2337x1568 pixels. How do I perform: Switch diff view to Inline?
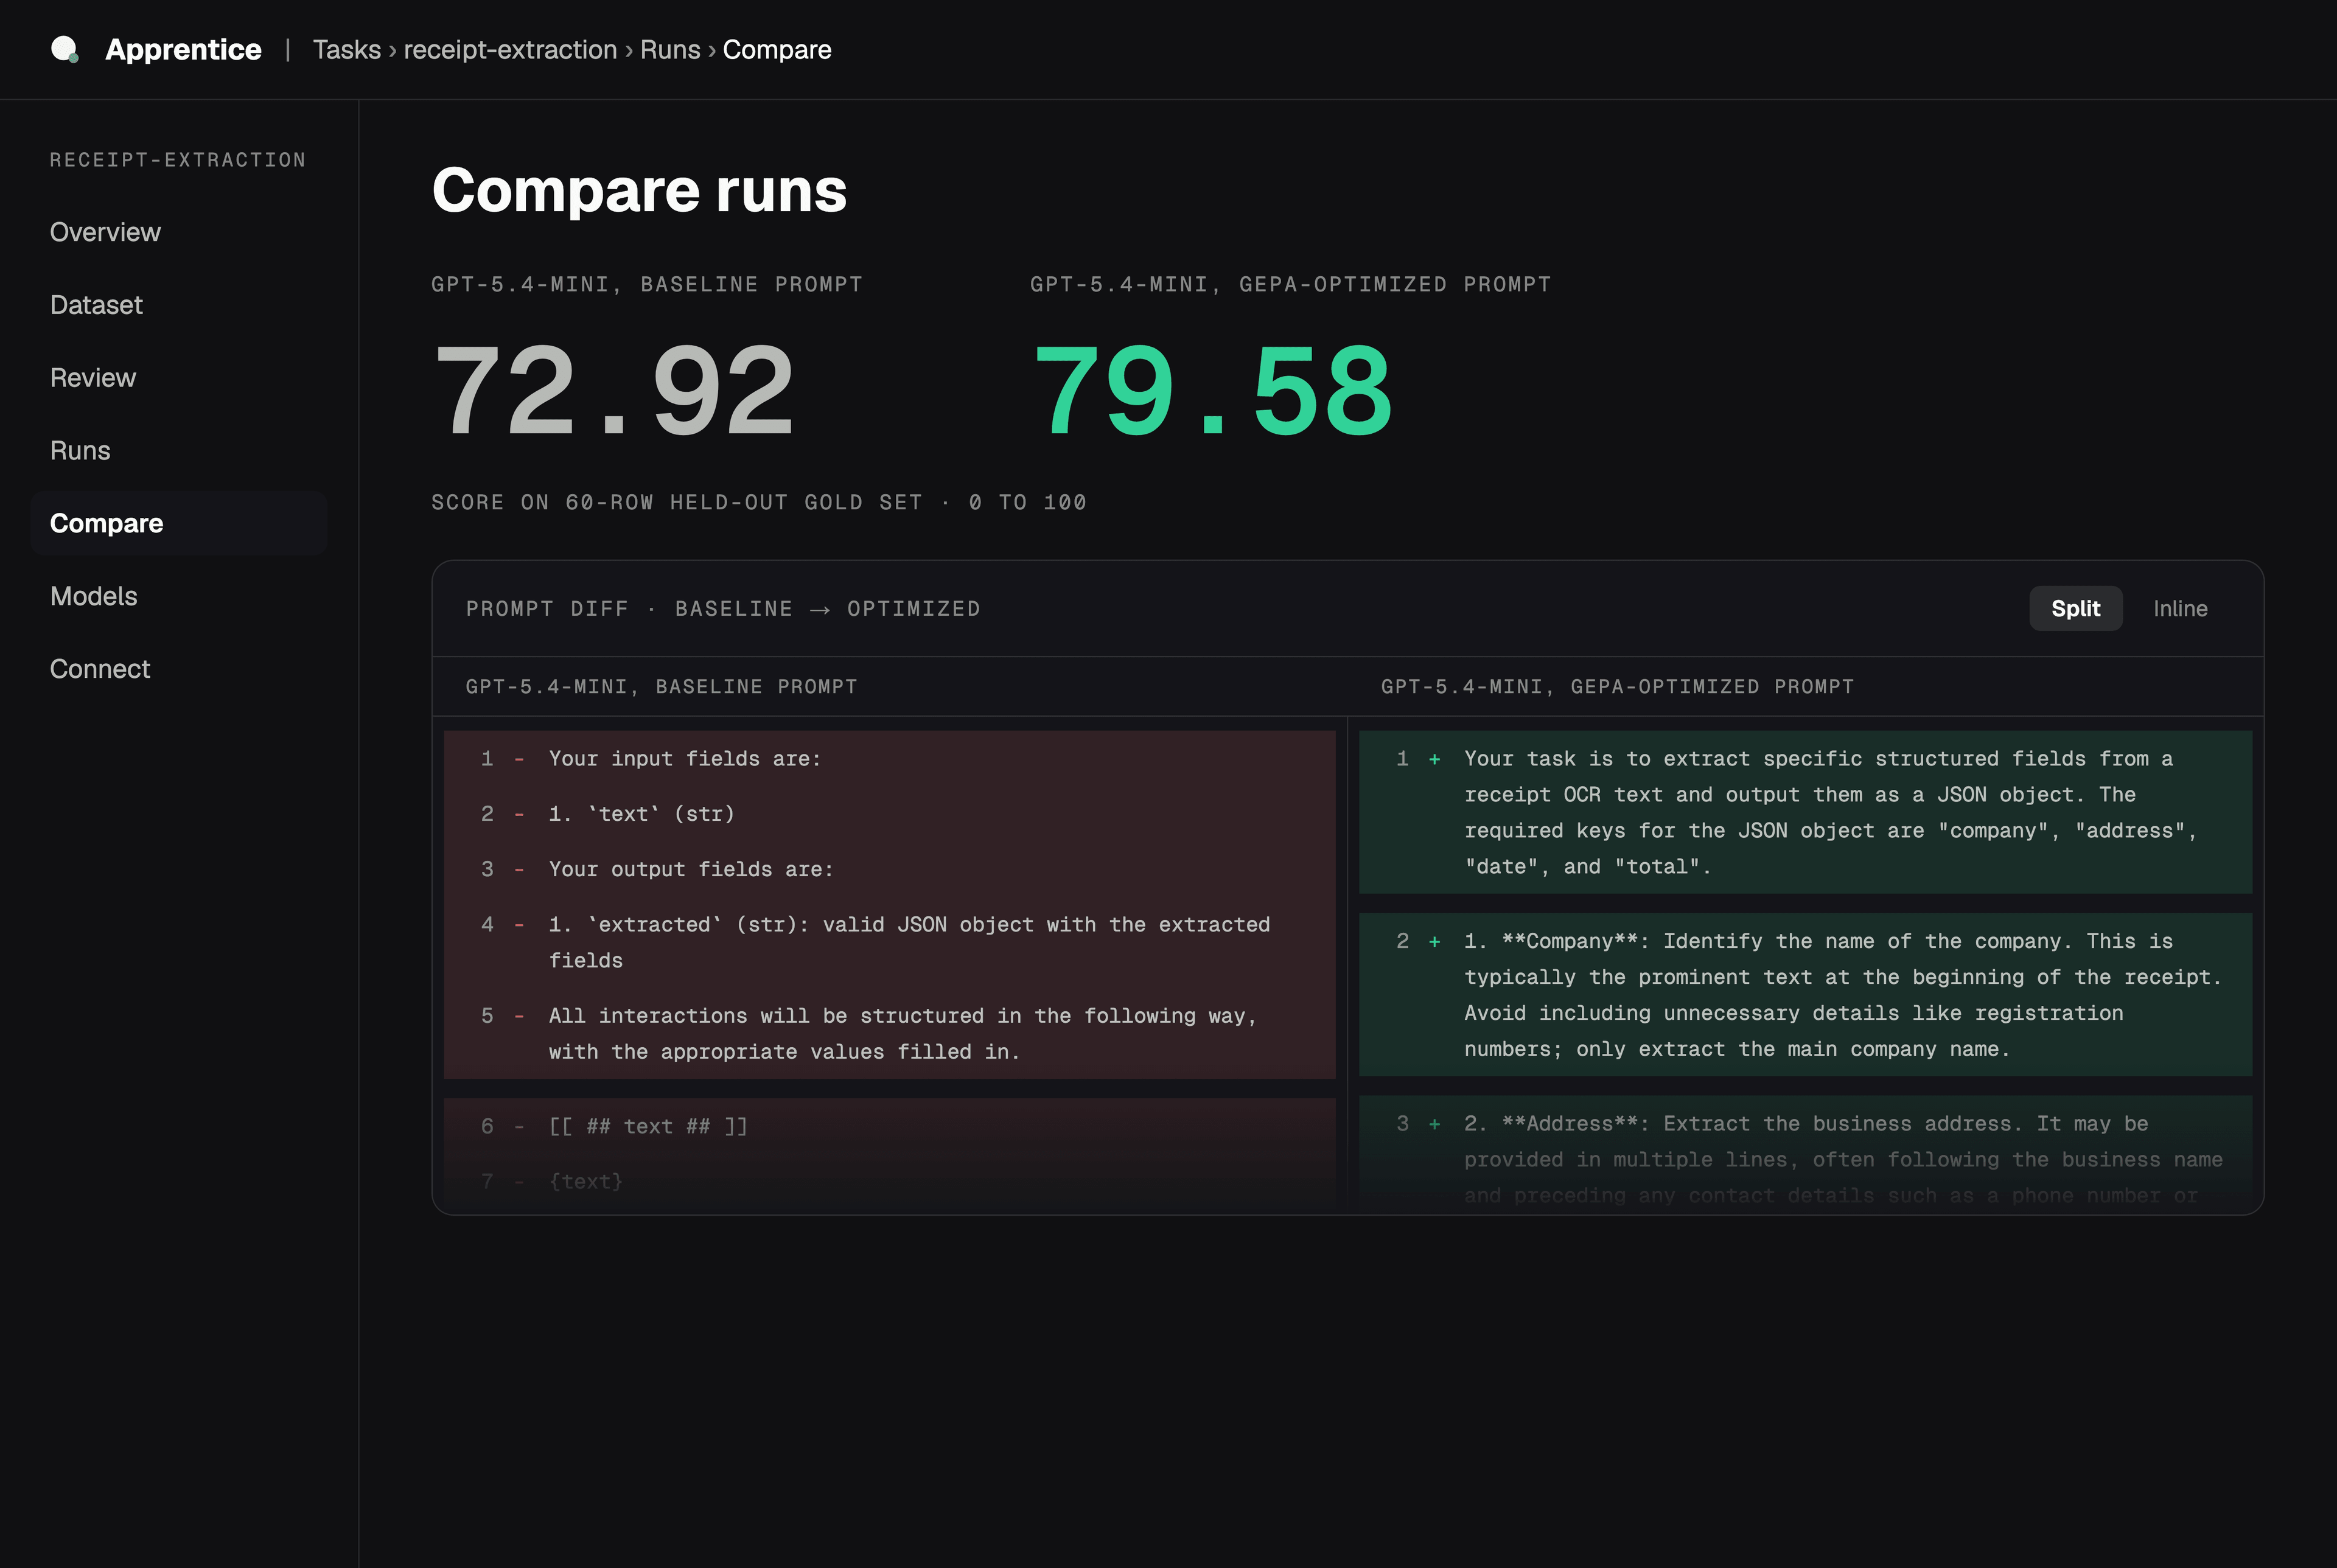(x=2180, y=608)
